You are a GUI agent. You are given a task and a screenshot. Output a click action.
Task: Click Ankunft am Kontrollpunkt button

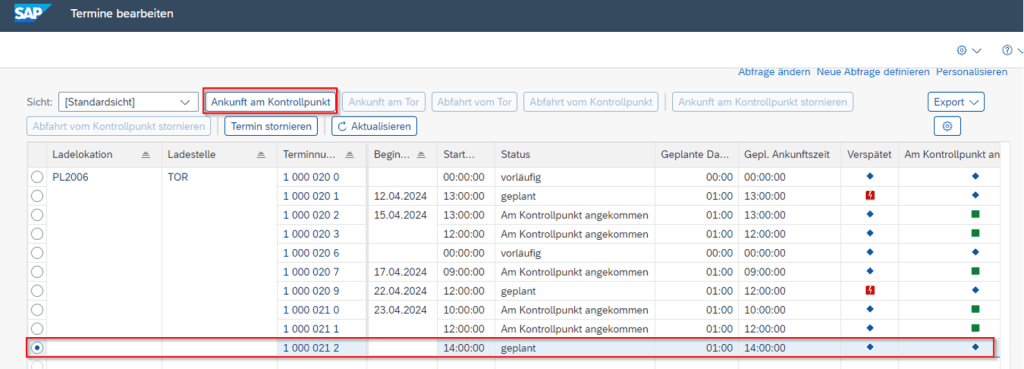[x=270, y=102]
